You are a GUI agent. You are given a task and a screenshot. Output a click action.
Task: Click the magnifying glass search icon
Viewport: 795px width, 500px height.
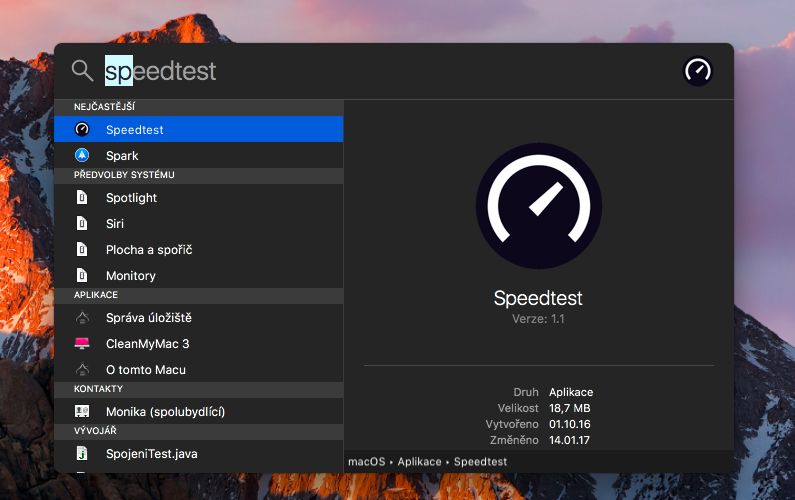pyautogui.click(x=82, y=71)
